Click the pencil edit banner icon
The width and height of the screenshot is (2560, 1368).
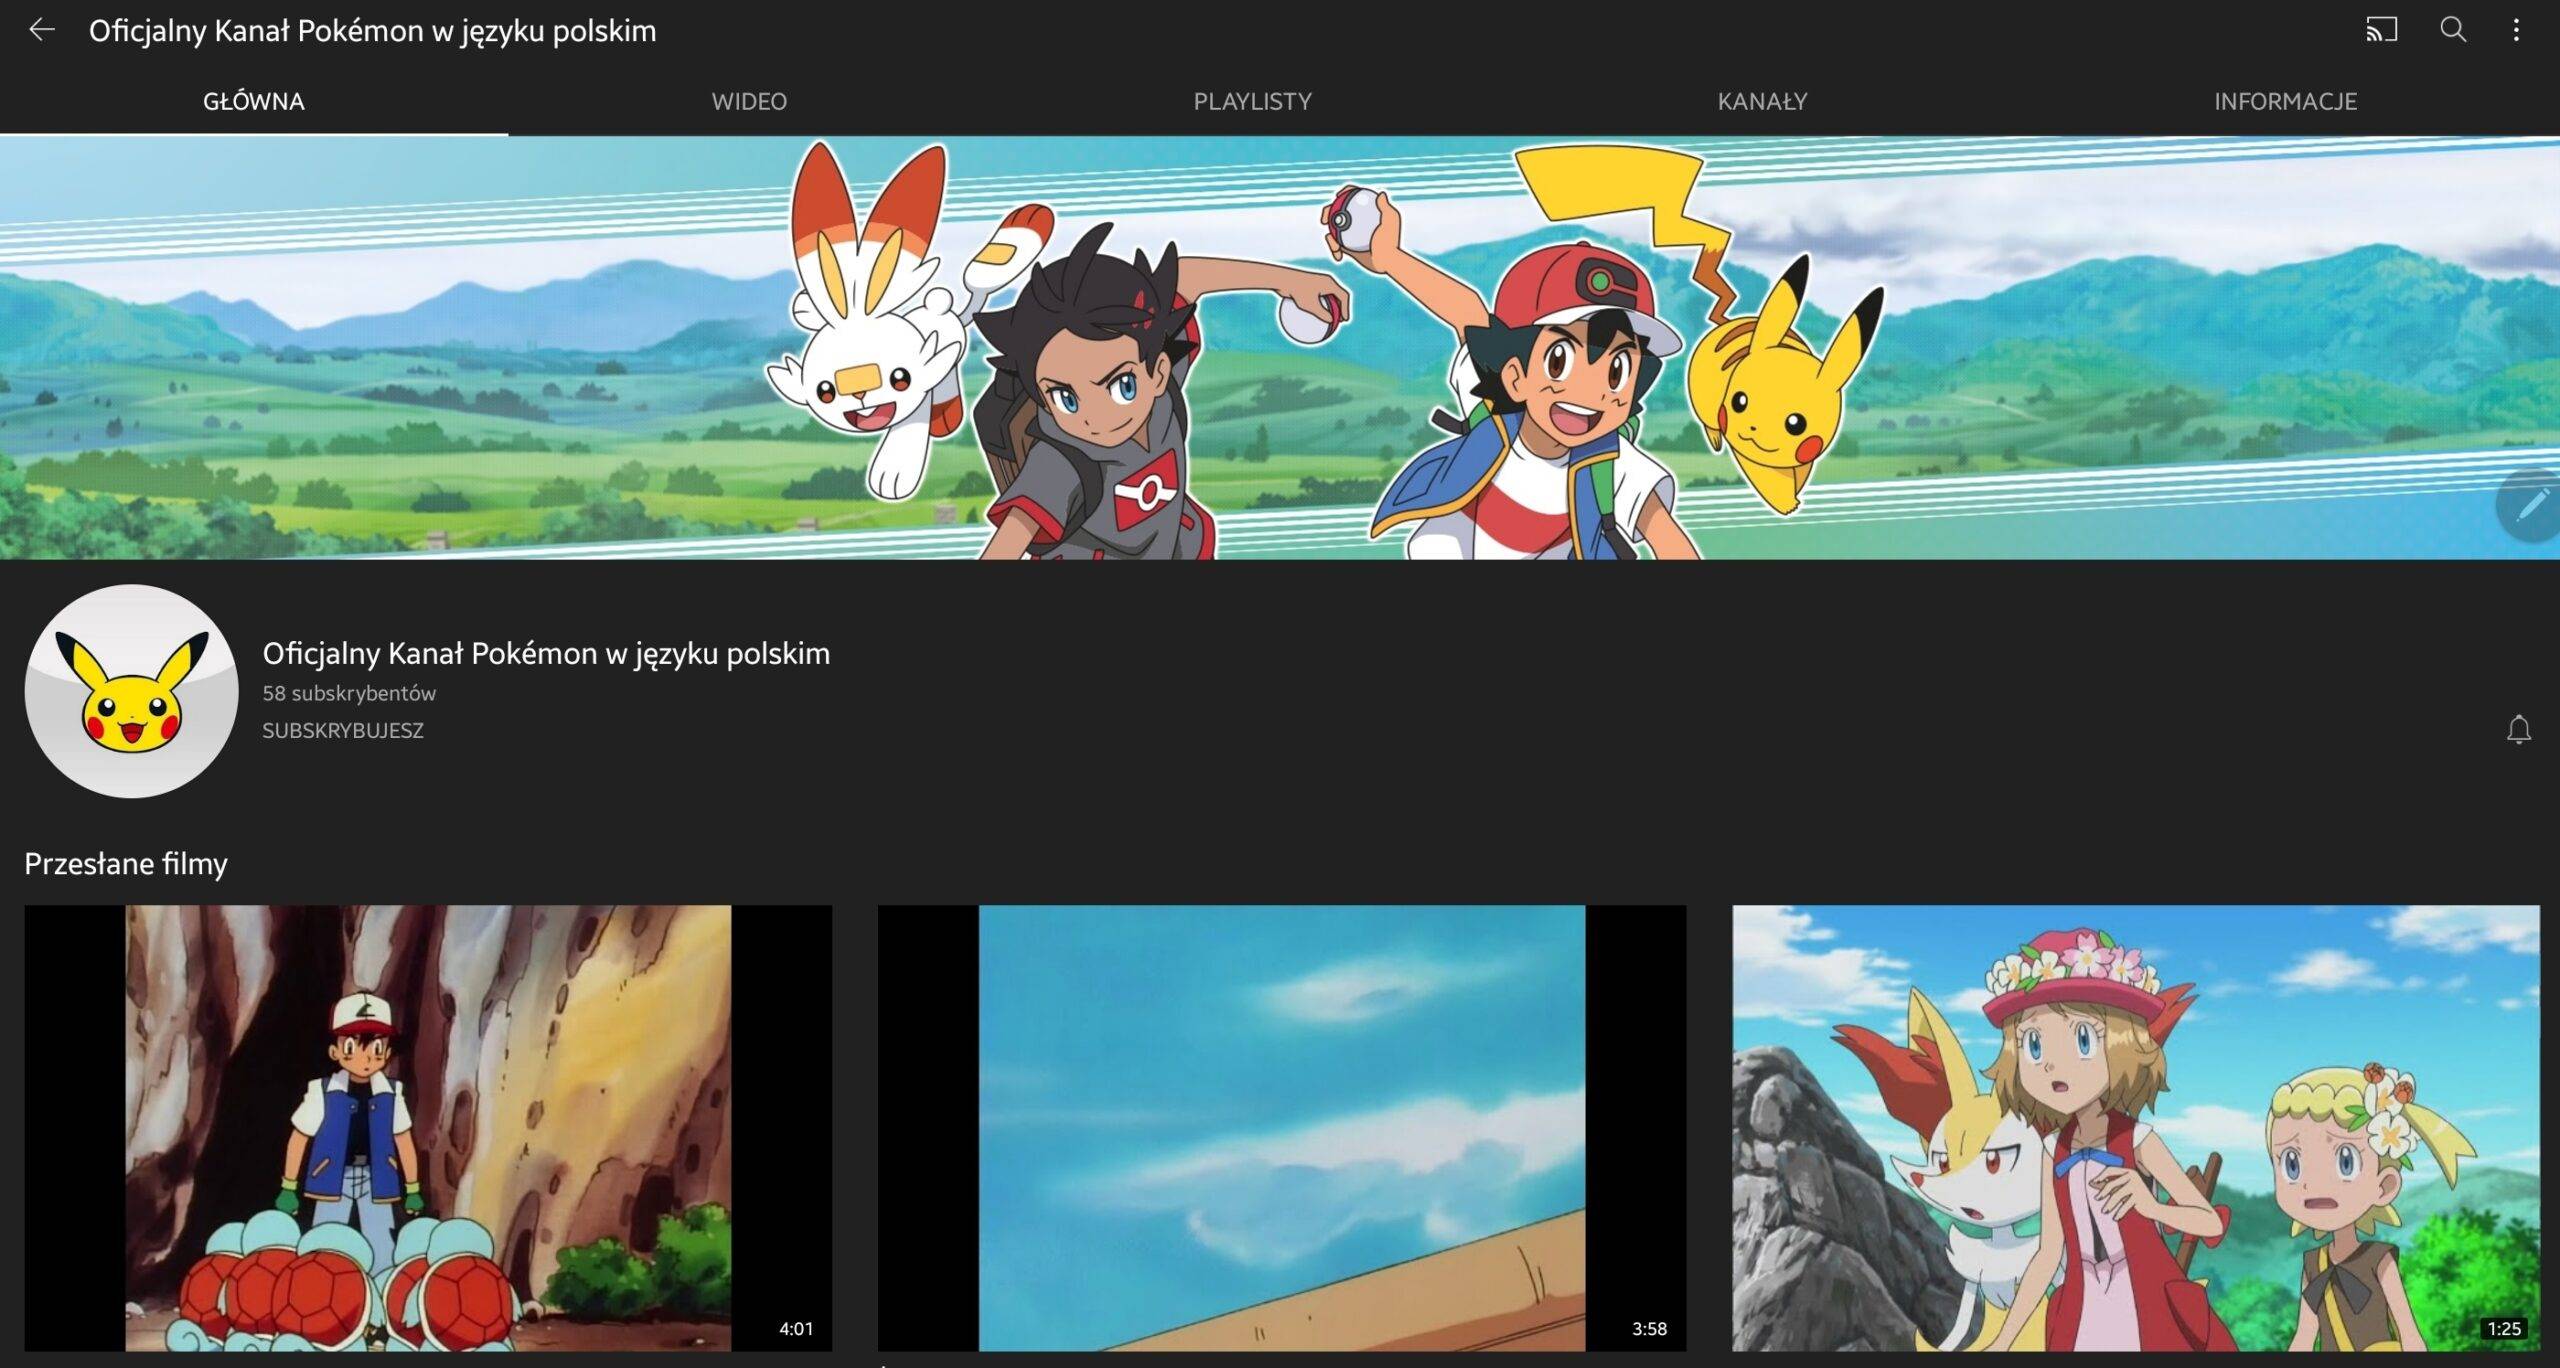pos(2530,505)
